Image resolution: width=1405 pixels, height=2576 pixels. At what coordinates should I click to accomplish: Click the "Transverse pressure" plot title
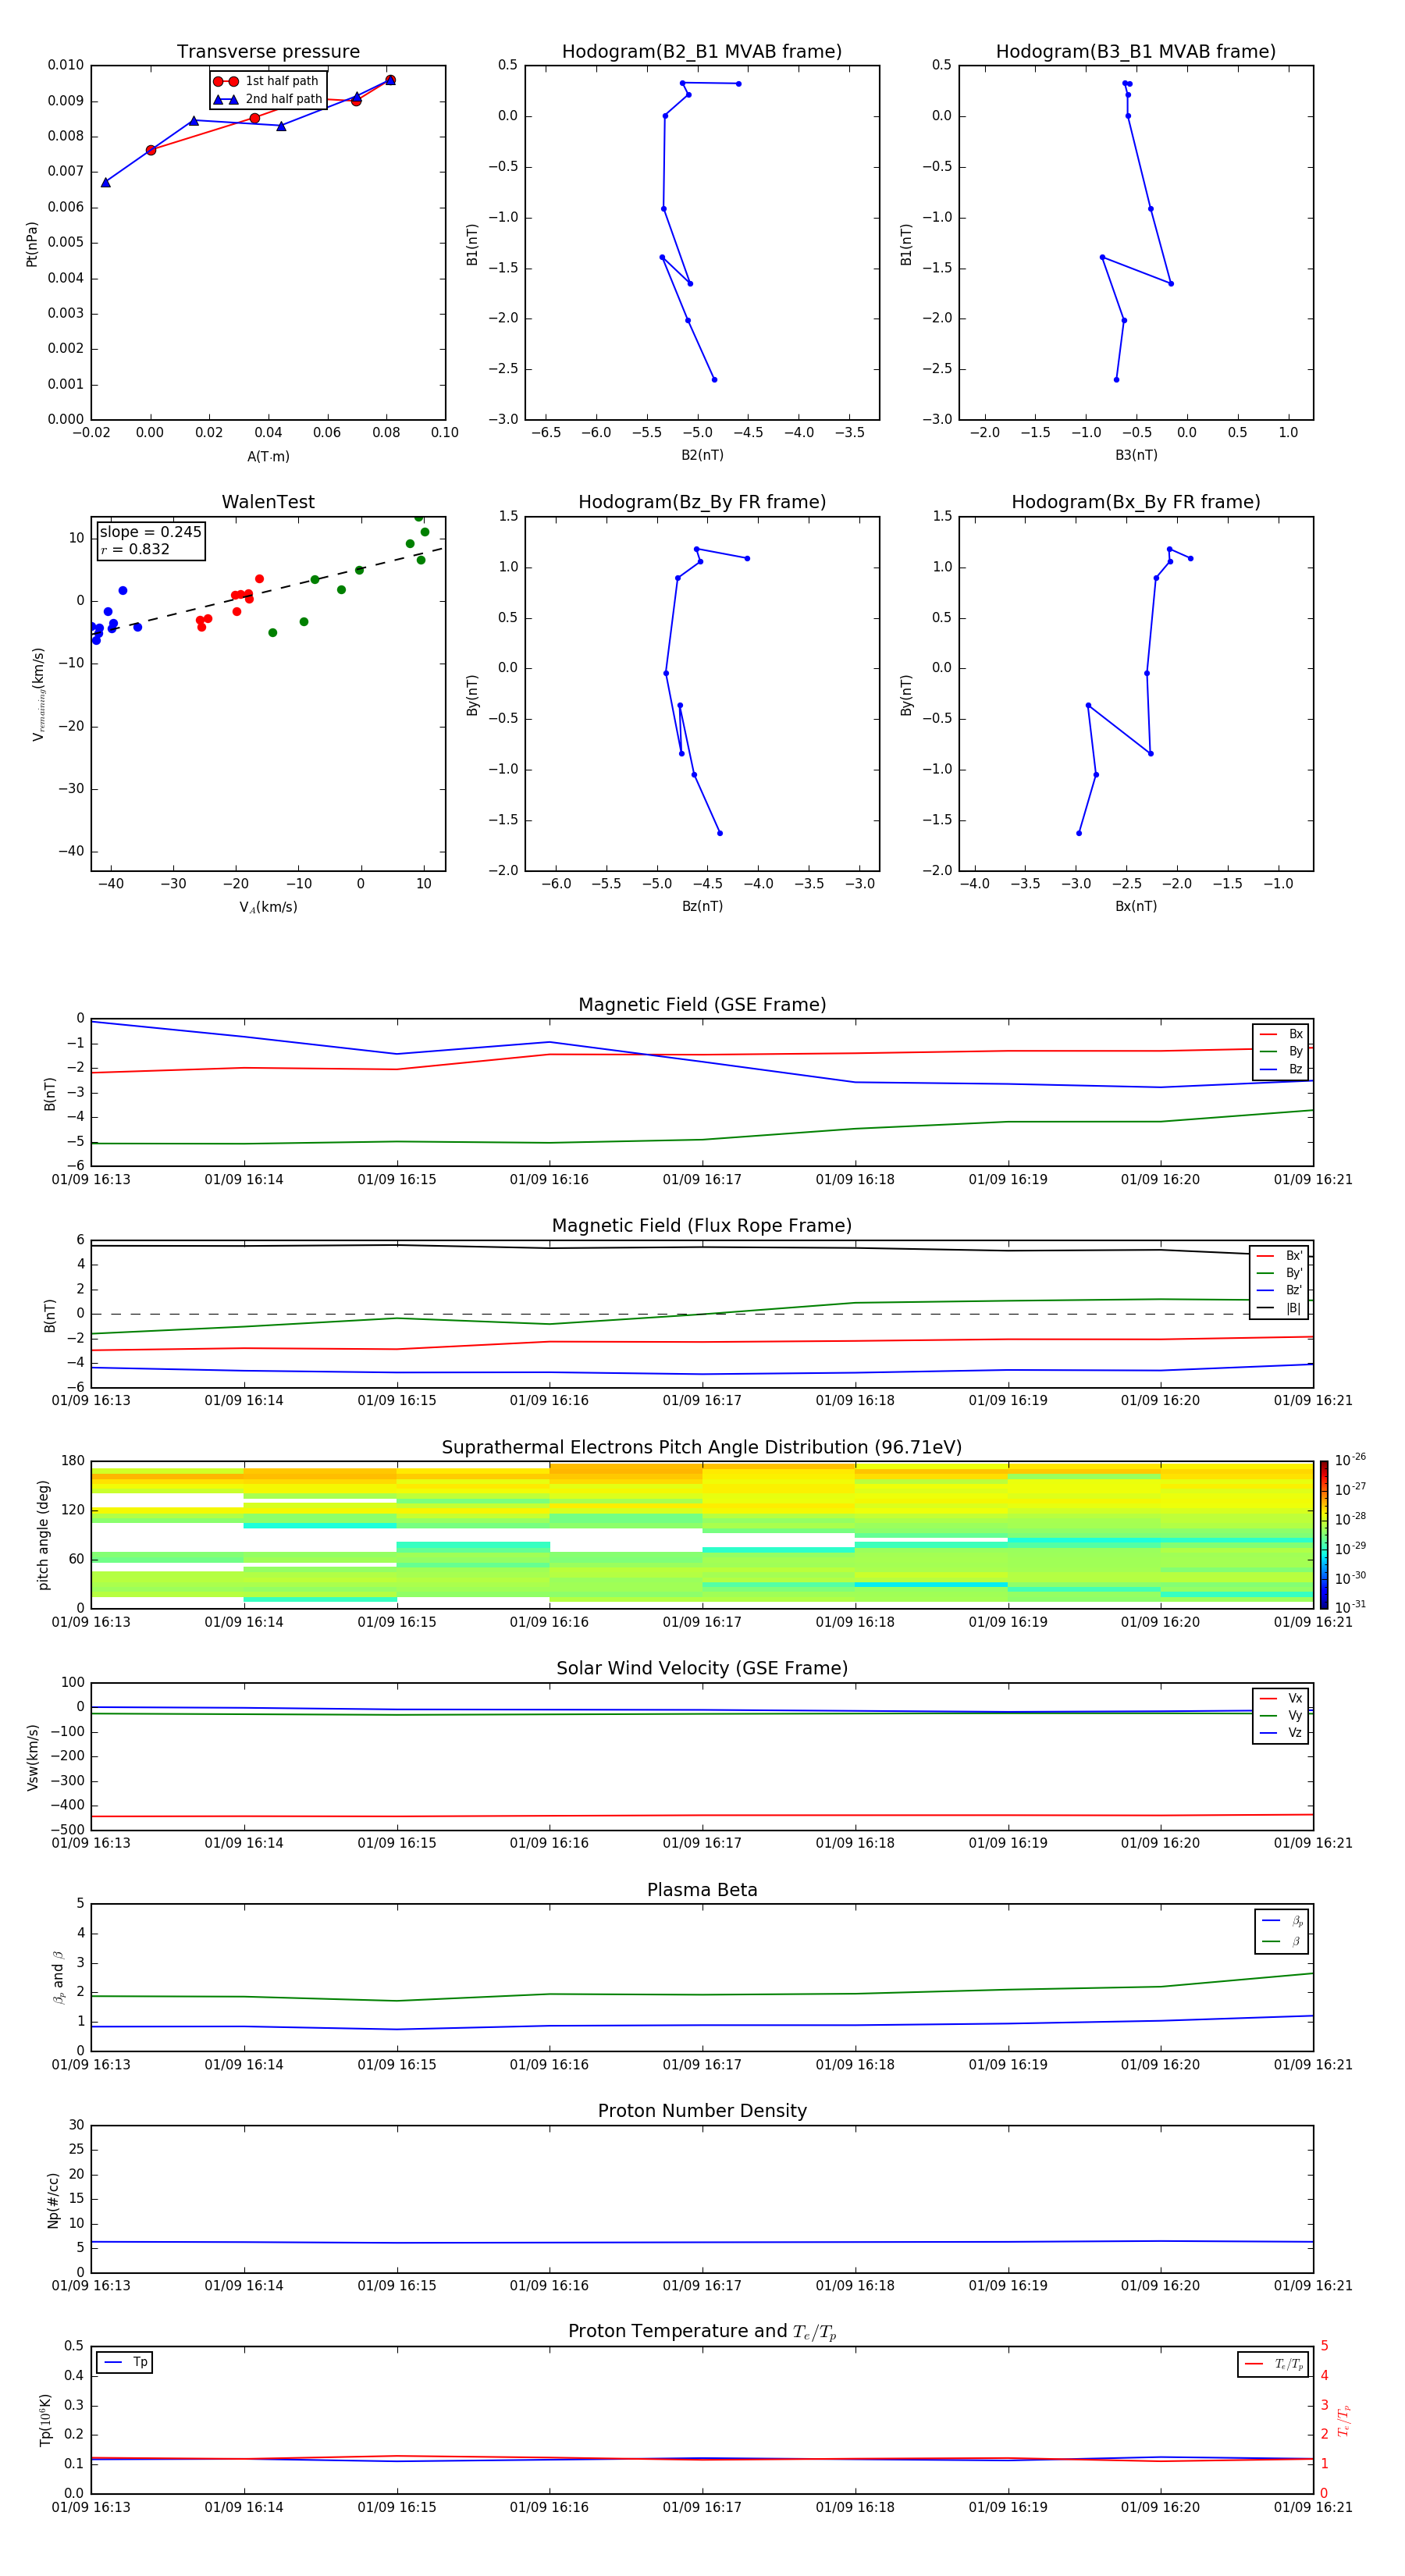tap(268, 52)
